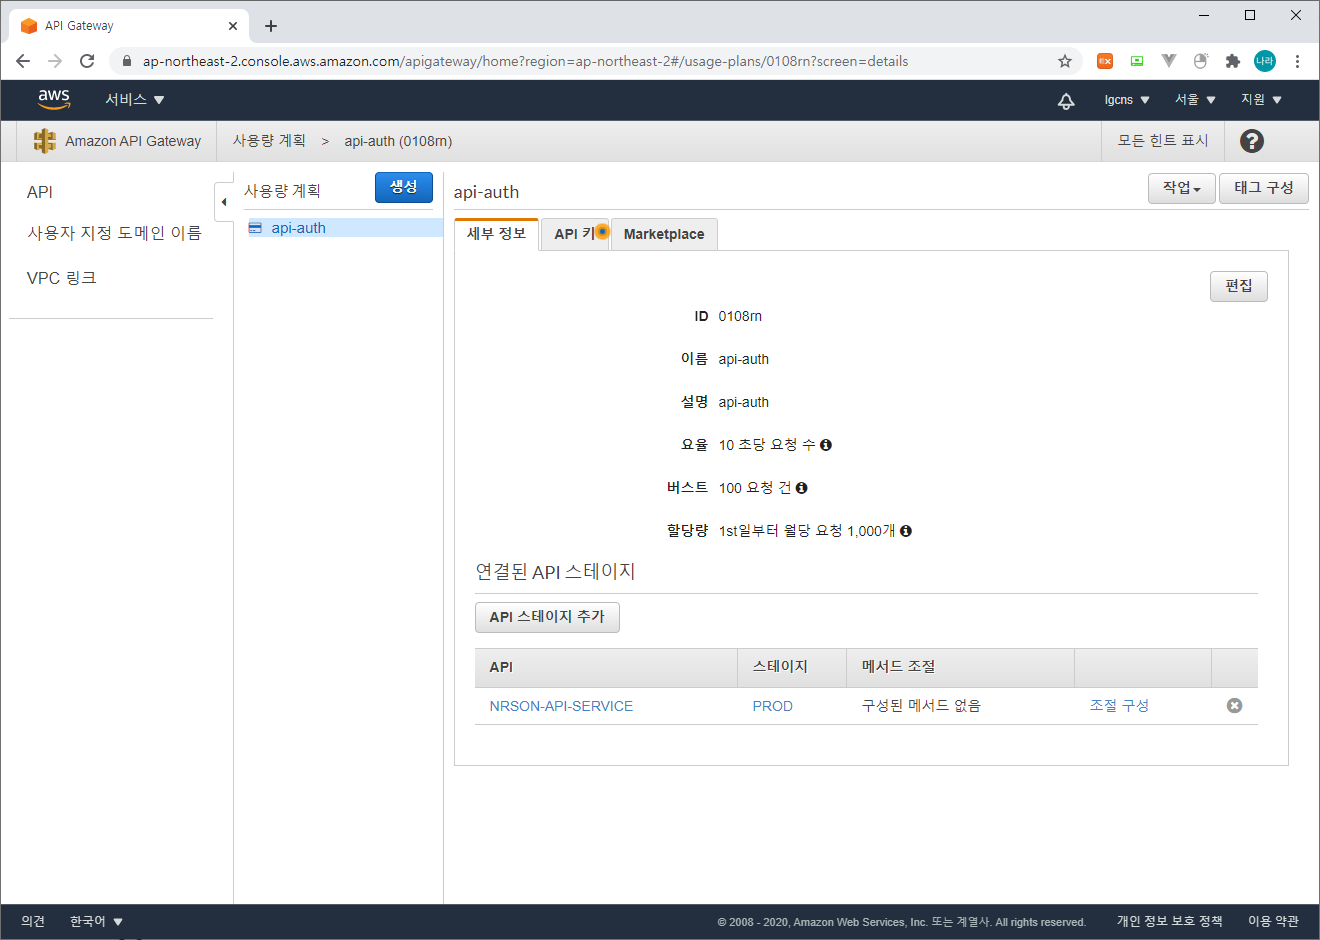The width and height of the screenshot is (1320, 940).
Task: Switch to the 세부 정보 tab
Action: pyautogui.click(x=497, y=234)
